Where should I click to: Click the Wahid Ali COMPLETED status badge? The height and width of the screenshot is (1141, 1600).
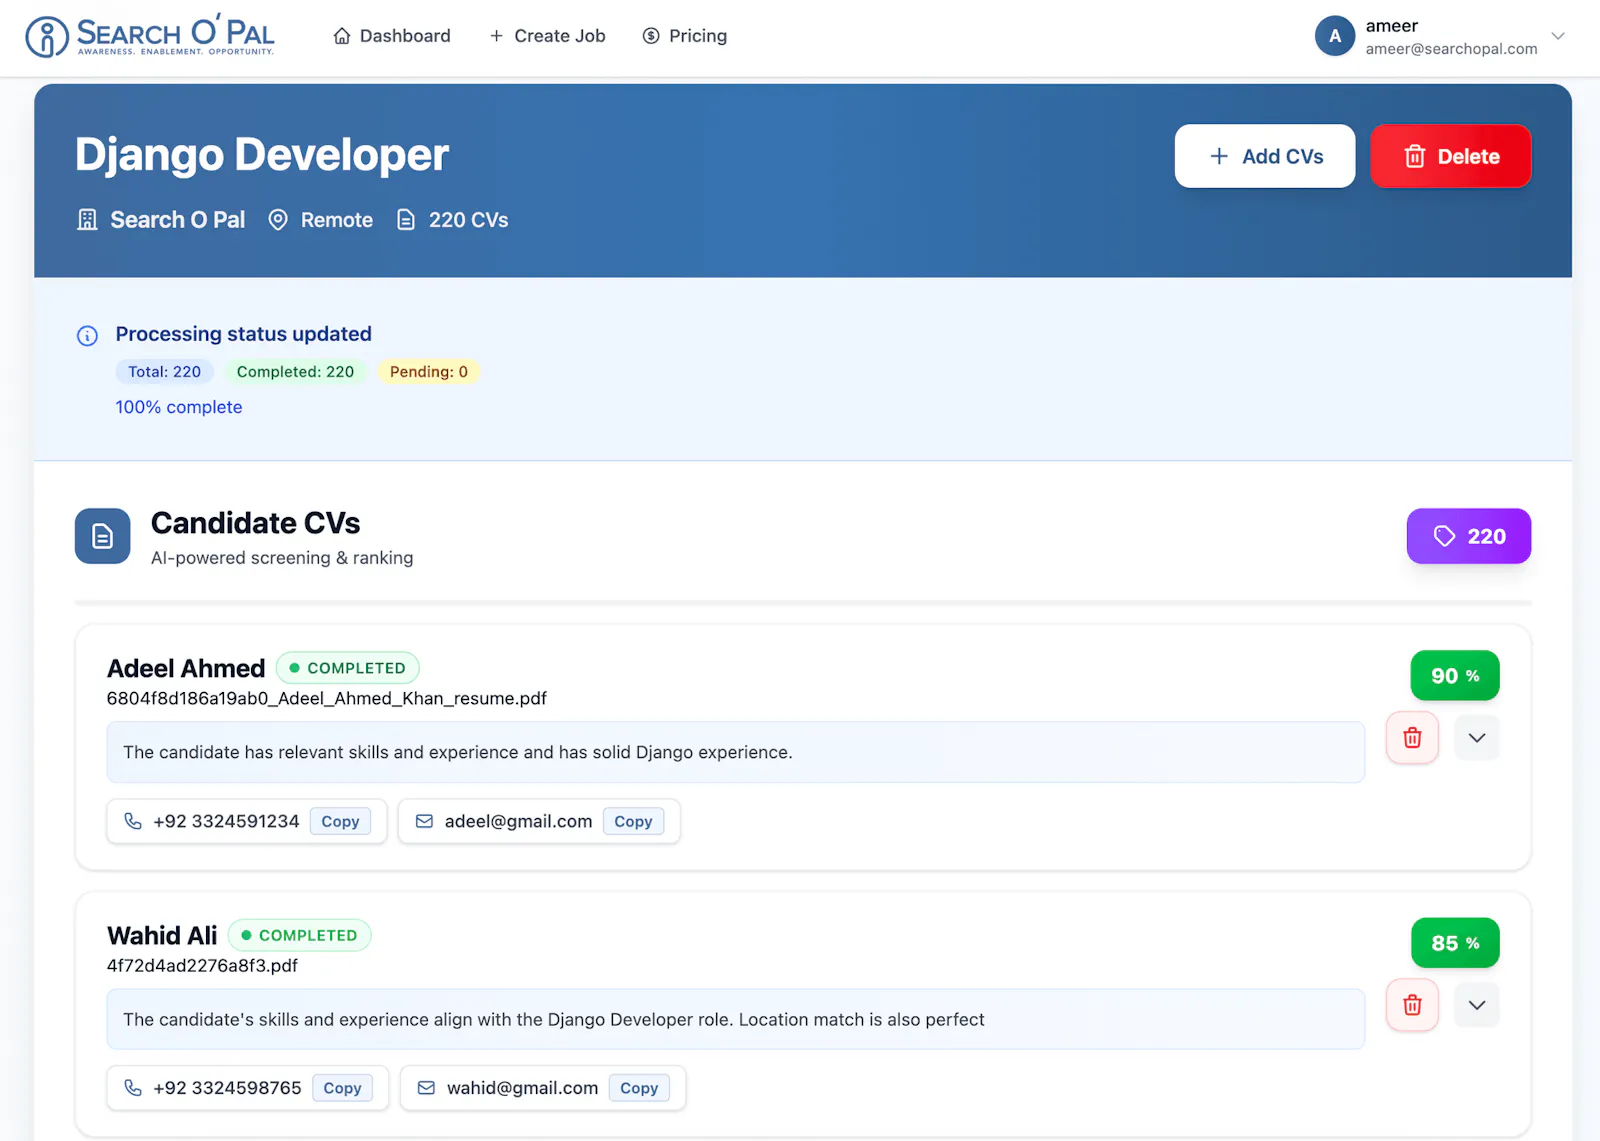(x=299, y=935)
